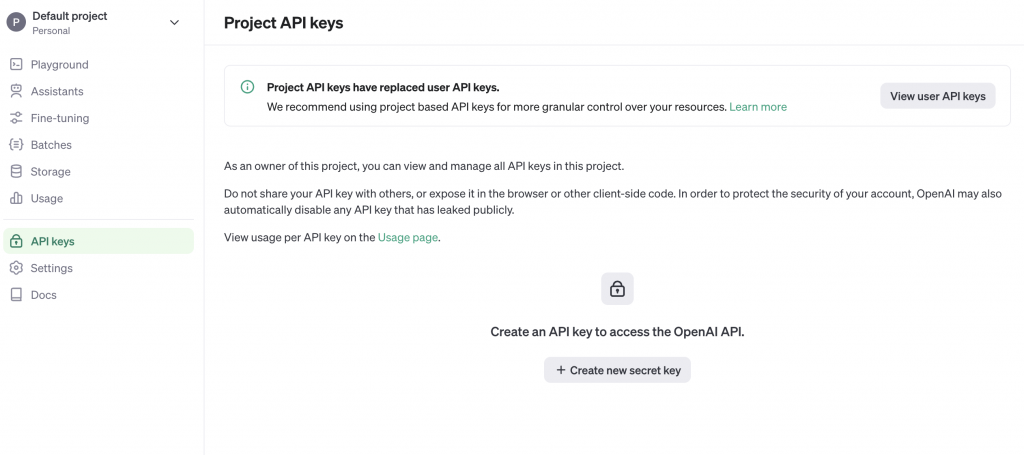This screenshot has width=1024, height=455.
Task: Expand the Default project chevron dropdown
Action: [x=174, y=22]
